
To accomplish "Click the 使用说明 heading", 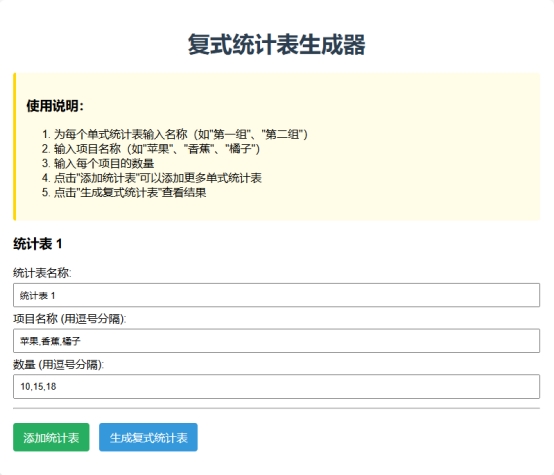I will click(x=55, y=106).
